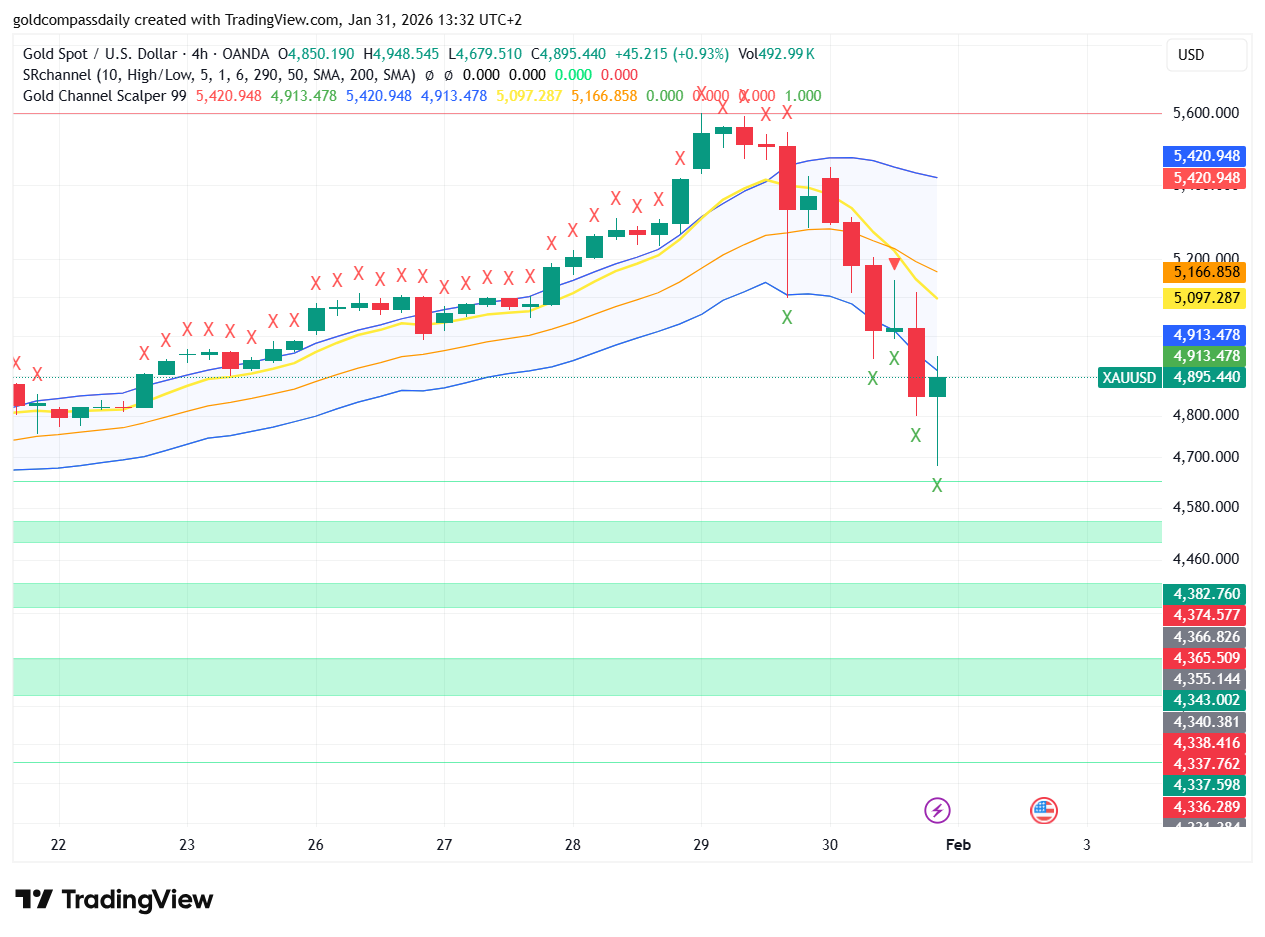Screen dimensions: 1265x937
Task: Click the purple lightning event icon above Feb
Action: click(x=936, y=810)
